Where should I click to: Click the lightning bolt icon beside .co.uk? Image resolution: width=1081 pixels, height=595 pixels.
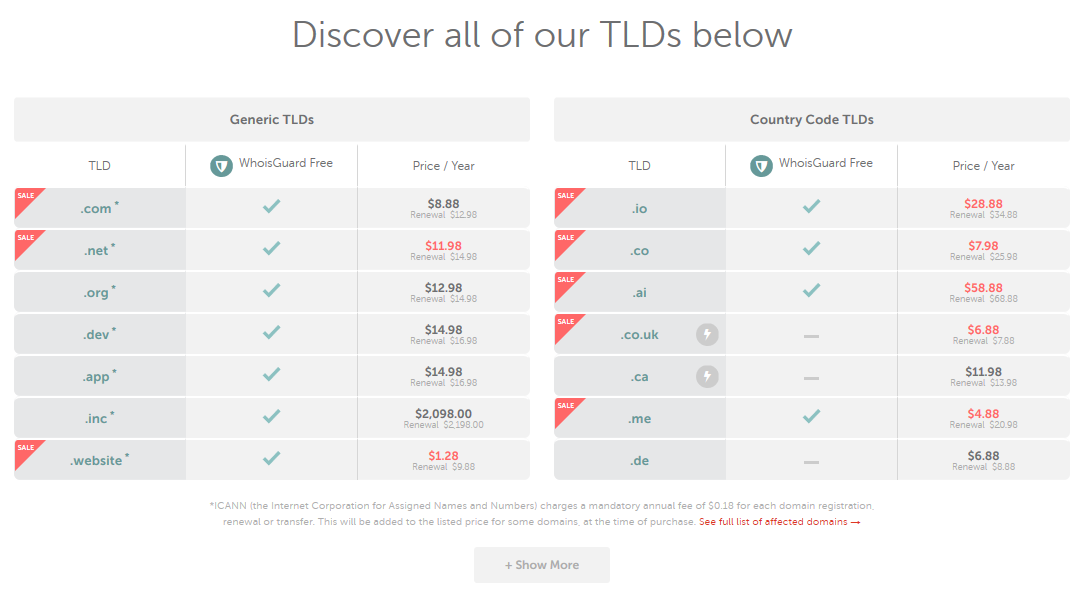click(x=707, y=334)
